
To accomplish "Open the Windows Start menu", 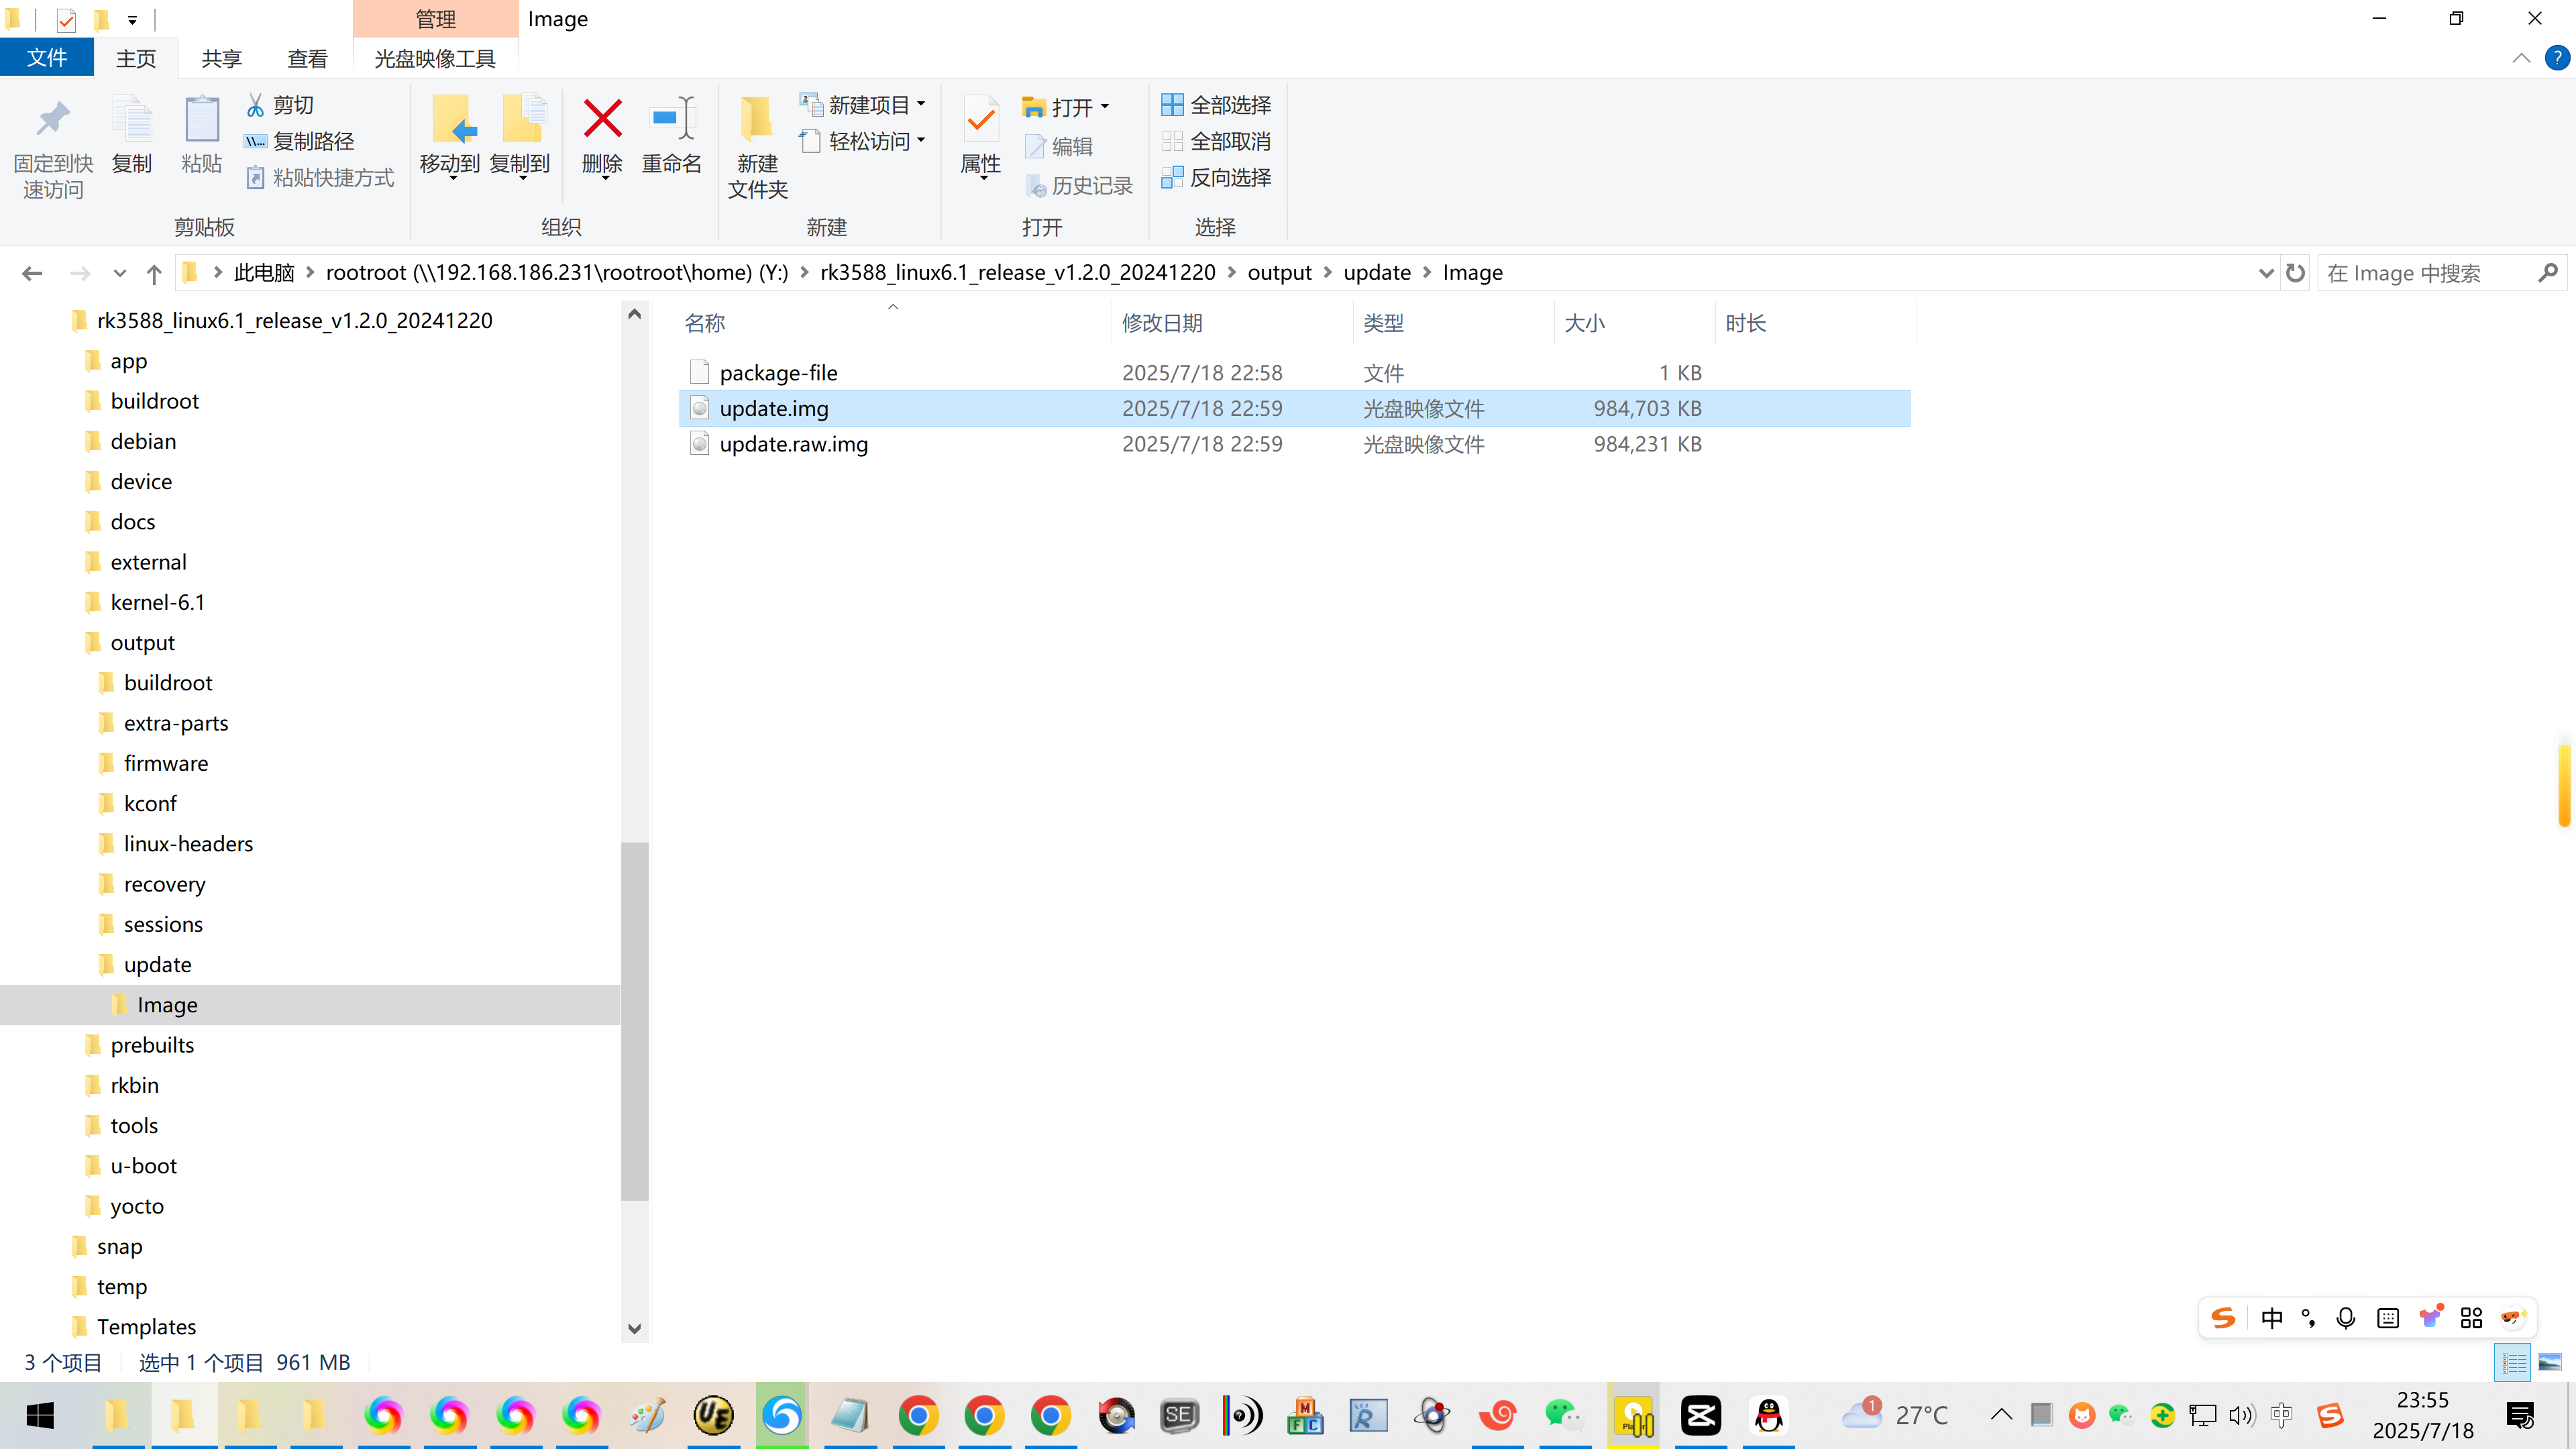I will (39, 1415).
